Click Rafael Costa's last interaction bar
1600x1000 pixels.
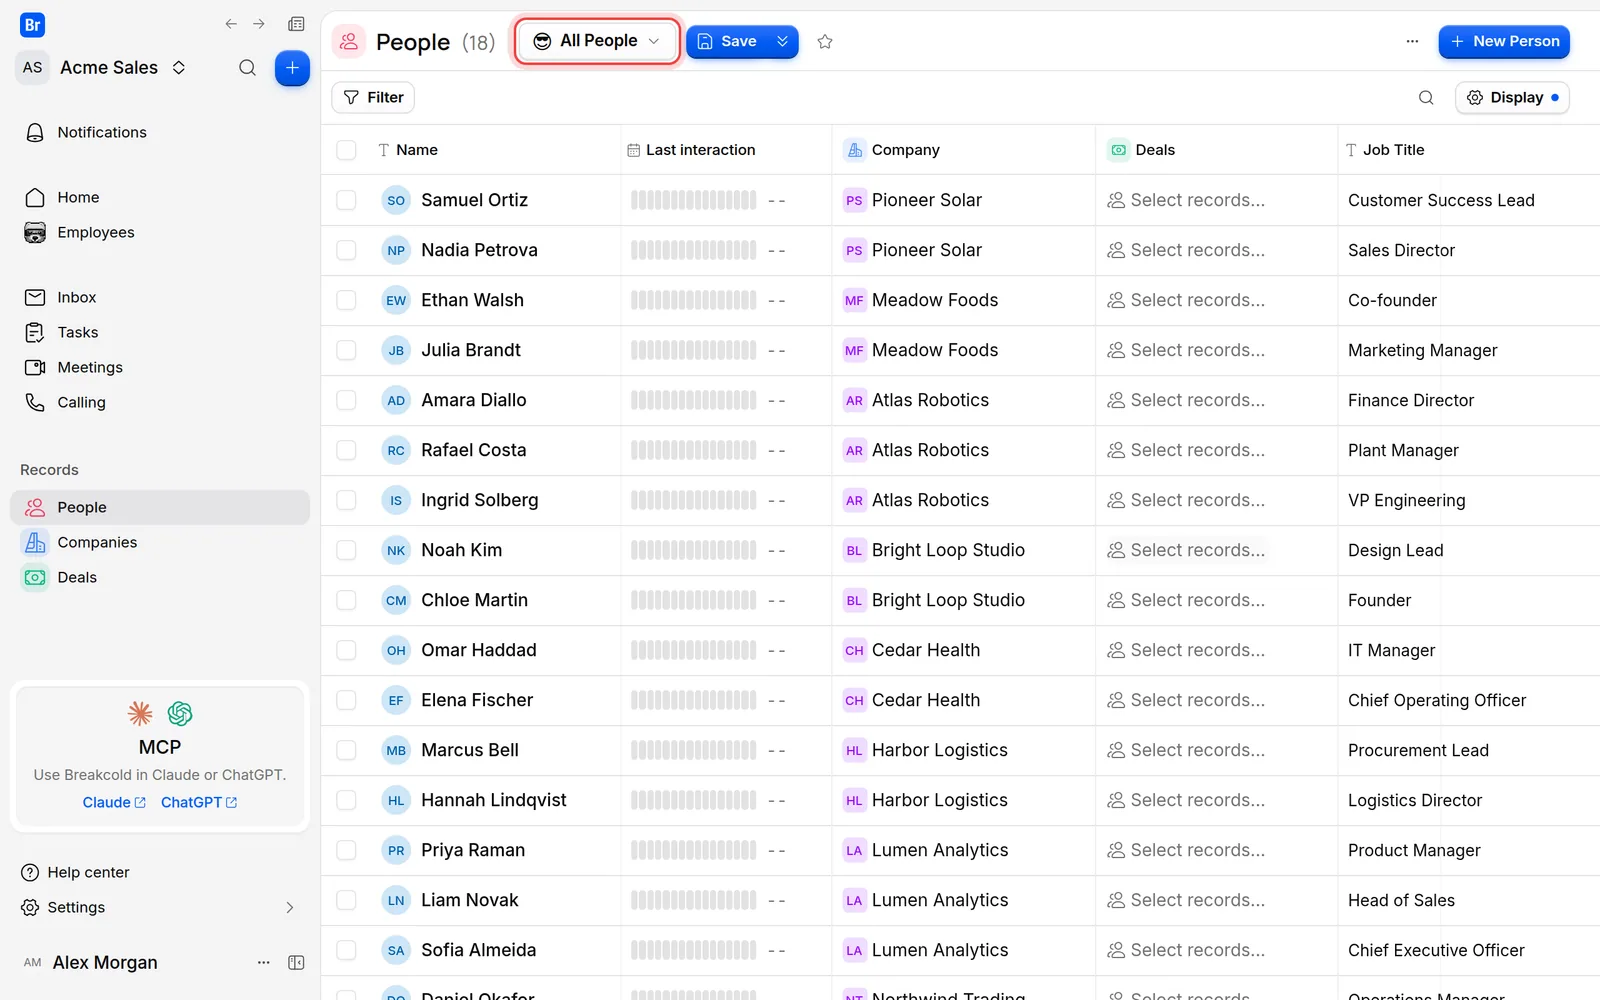pos(693,450)
